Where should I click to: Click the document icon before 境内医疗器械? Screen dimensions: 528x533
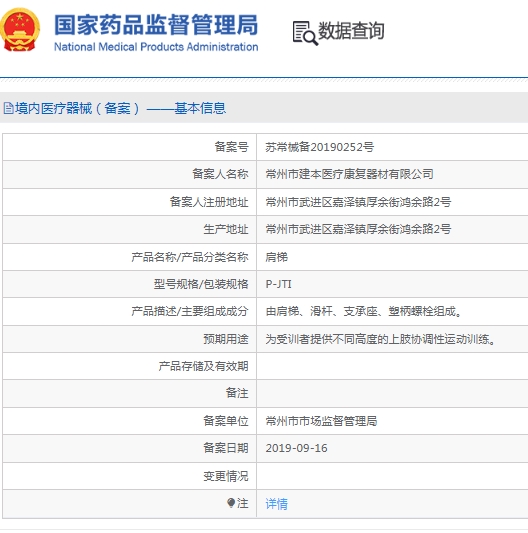pyautogui.click(x=8, y=108)
